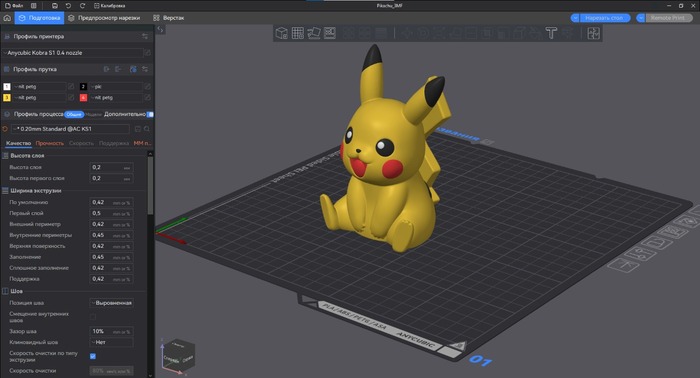Collapse the left sidebar arrow button
Viewport: 700px width, 378px height.
point(160,29)
